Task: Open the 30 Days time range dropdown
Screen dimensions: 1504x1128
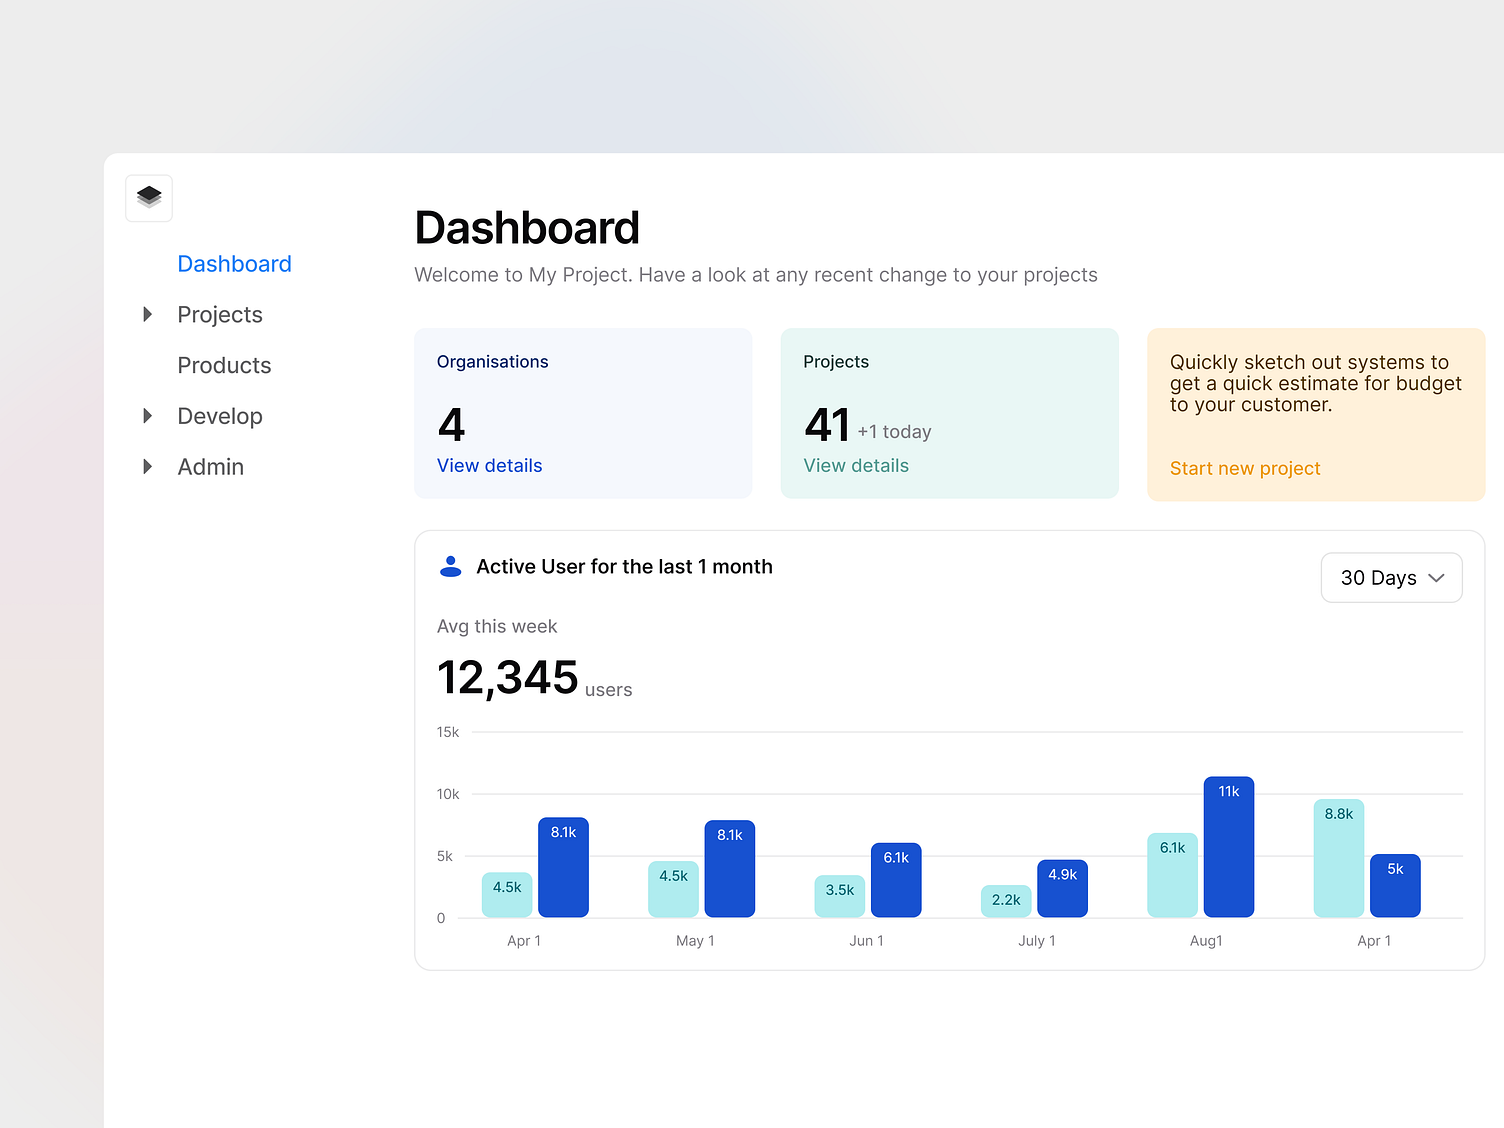Action: [x=1391, y=577]
